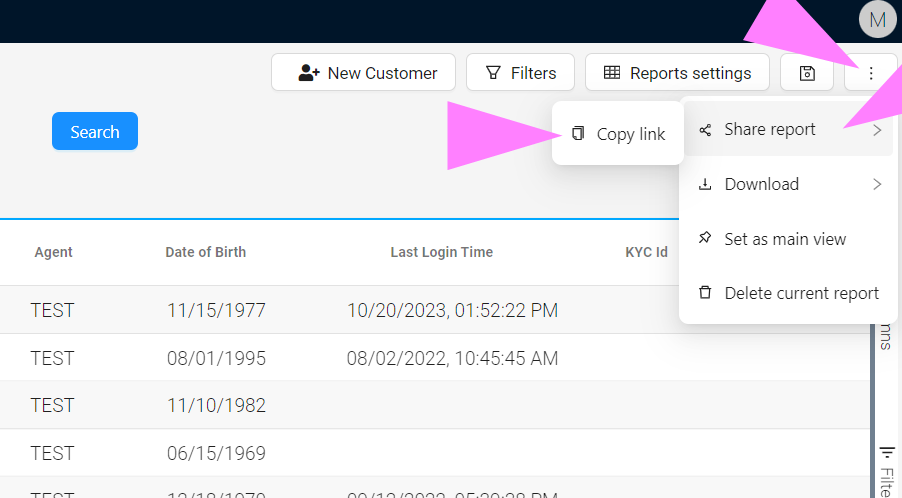The height and width of the screenshot is (498, 902).
Task: Click the share icon beside Share report
Action: pos(705,130)
